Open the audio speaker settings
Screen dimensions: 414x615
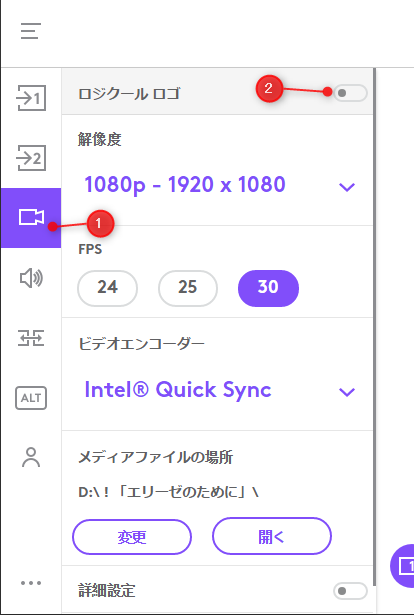pyautogui.click(x=31, y=278)
